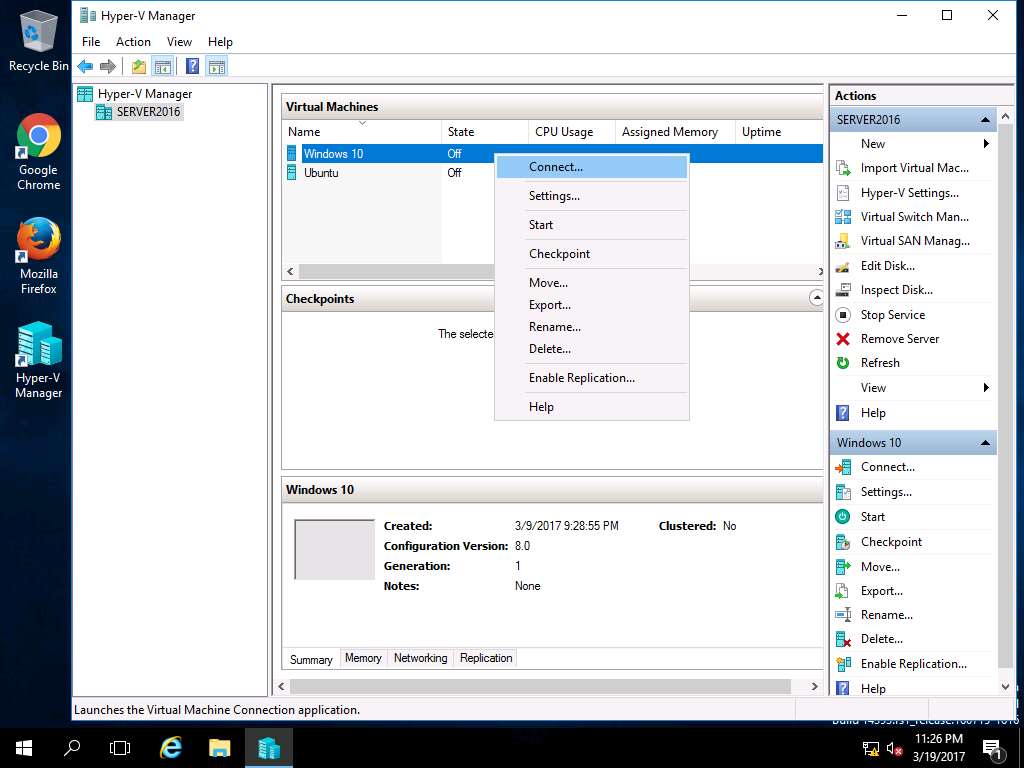Open Google Chrome desktop shortcut
The height and width of the screenshot is (768, 1024).
(x=39, y=153)
